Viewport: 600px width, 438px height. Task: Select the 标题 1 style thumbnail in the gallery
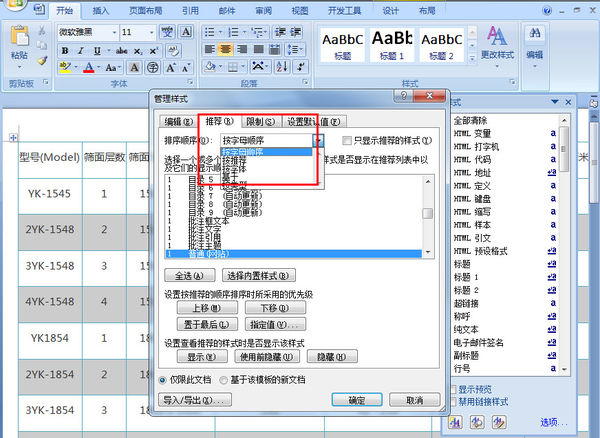tap(392, 44)
